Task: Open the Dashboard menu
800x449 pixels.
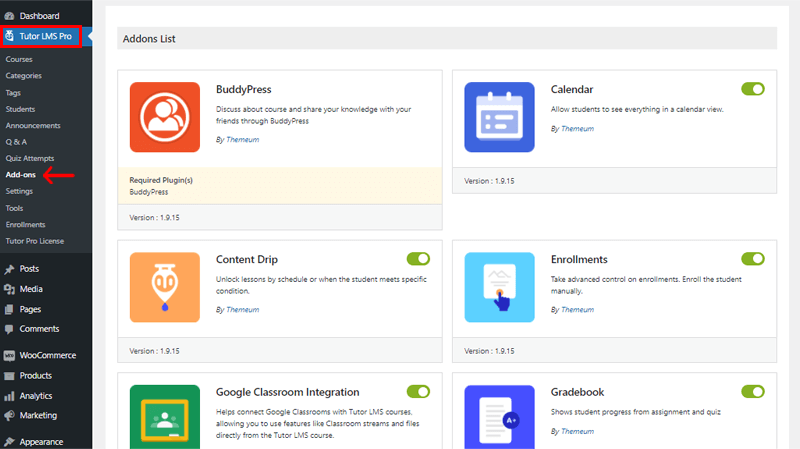Action: tap(39, 16)
